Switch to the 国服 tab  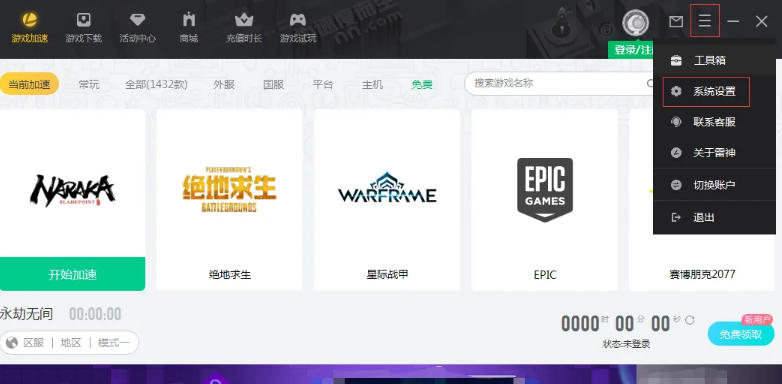point(274,85)
